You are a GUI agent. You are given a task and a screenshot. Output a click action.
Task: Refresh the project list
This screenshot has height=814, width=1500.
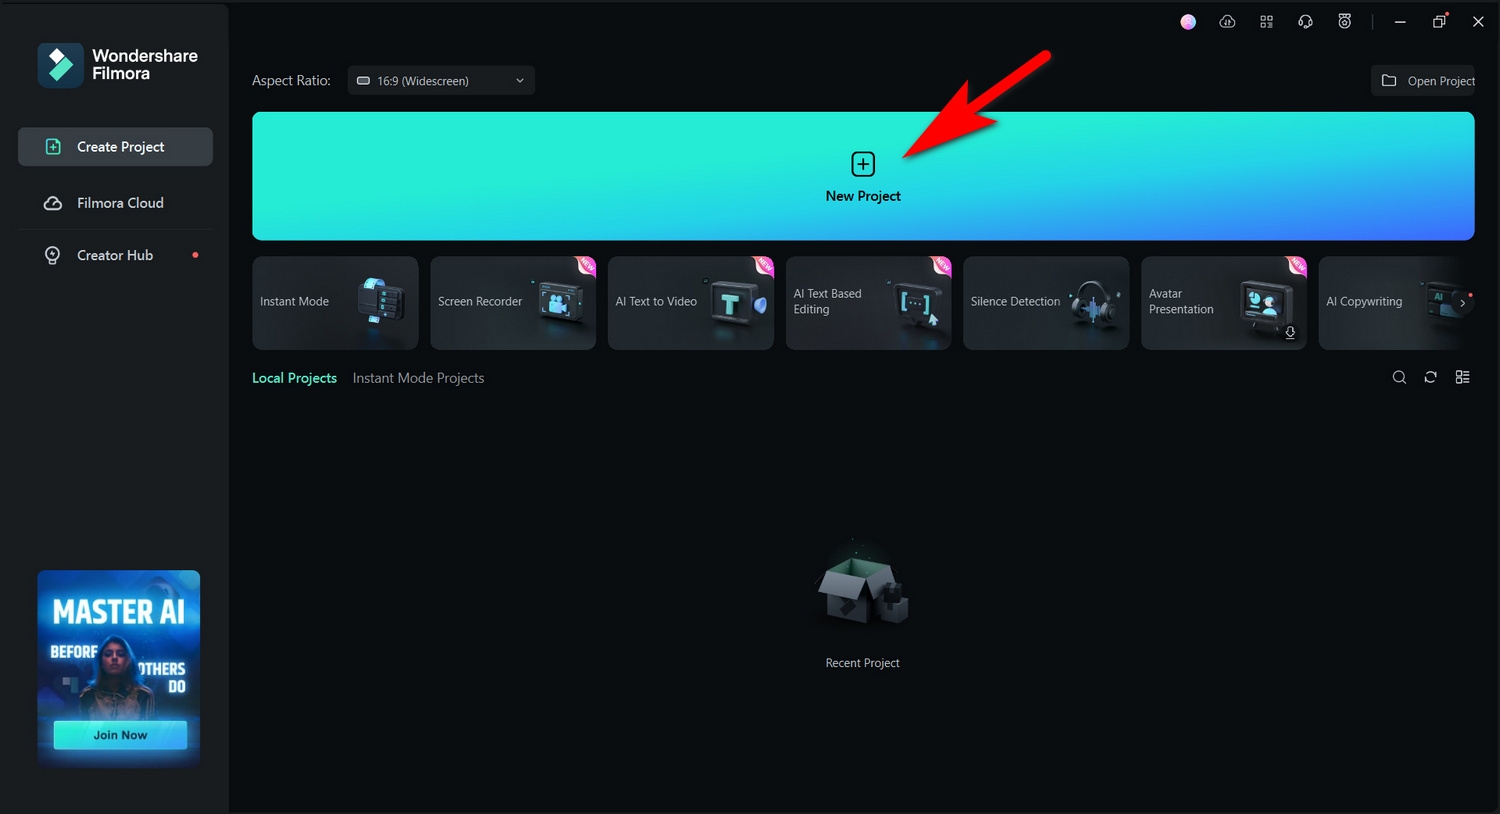pyautogui.click(x=1431, y=377)
